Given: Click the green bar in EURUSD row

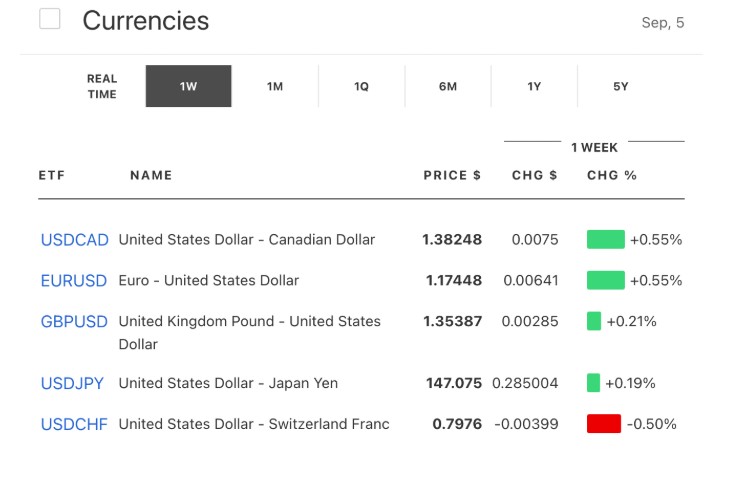Looking at the screenshot, I should (x=606, y=280).
